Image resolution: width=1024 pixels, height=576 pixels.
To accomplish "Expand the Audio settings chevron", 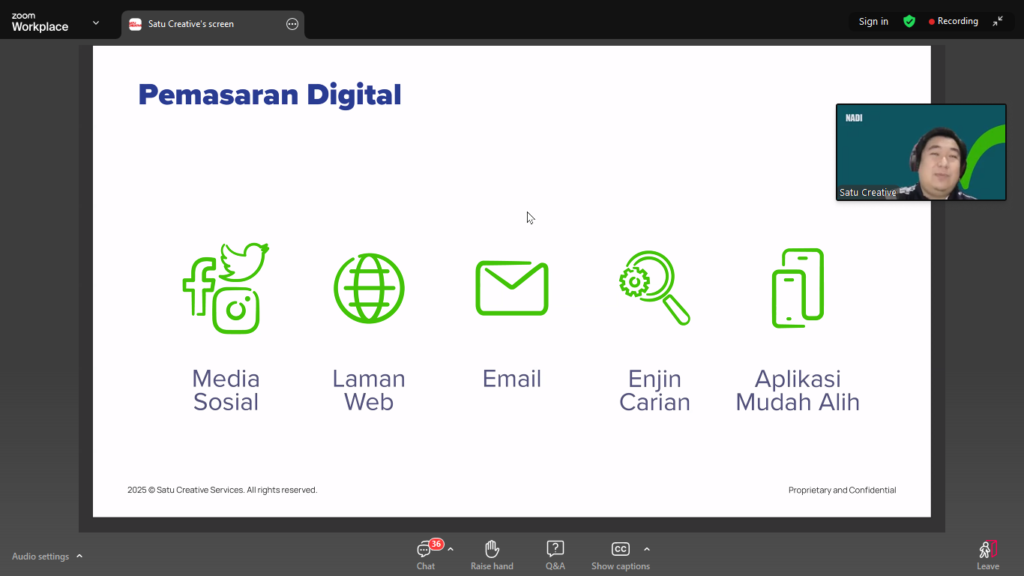I will [79, 556].
